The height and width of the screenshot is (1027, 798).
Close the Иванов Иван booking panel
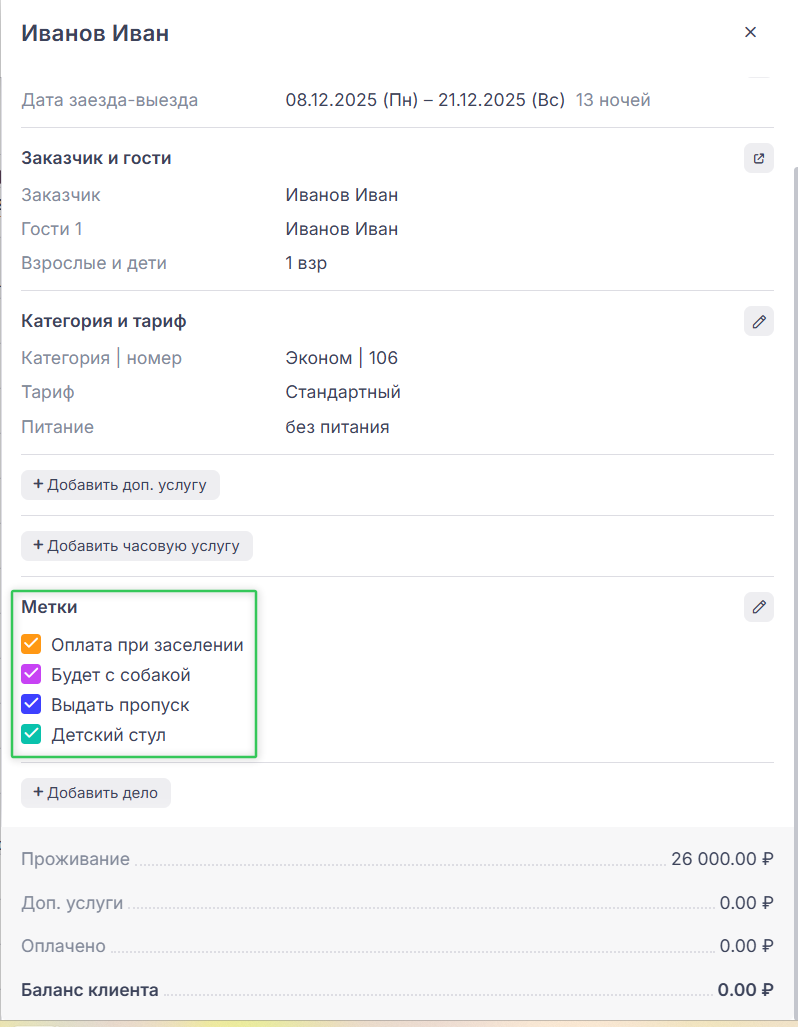tap(750, 32)
